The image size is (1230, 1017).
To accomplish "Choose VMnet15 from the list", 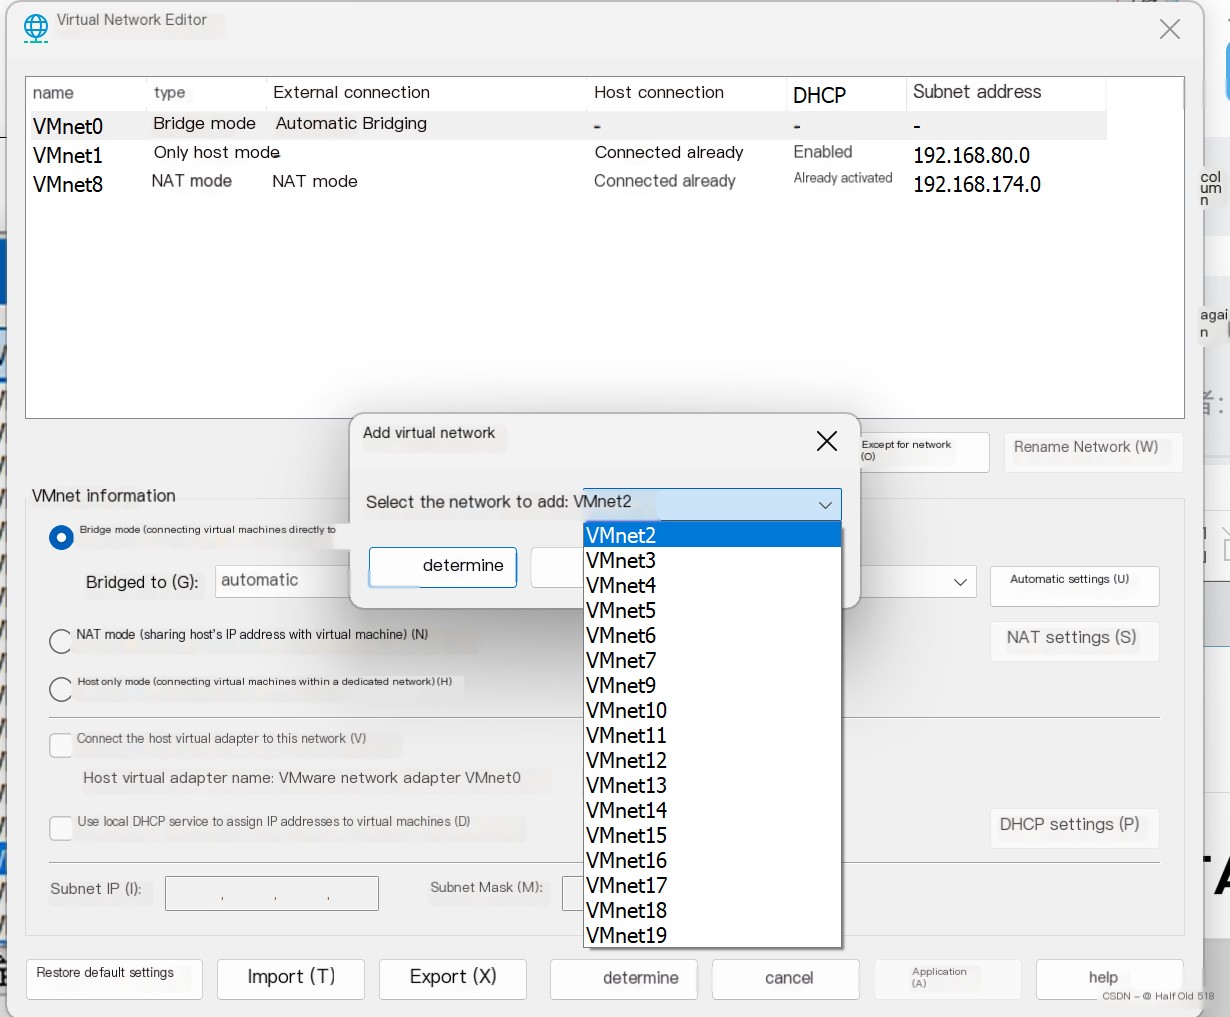I will coord(712,835).
